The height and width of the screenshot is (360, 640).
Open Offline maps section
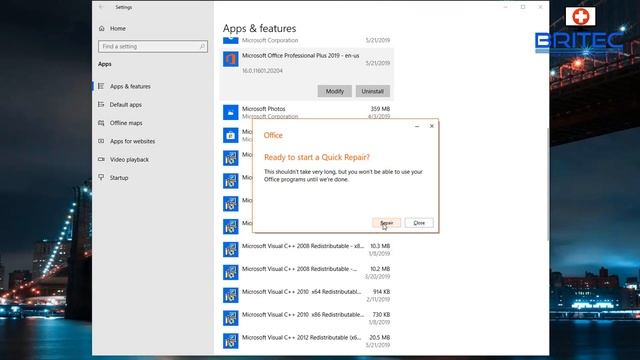tap(126, 123)
